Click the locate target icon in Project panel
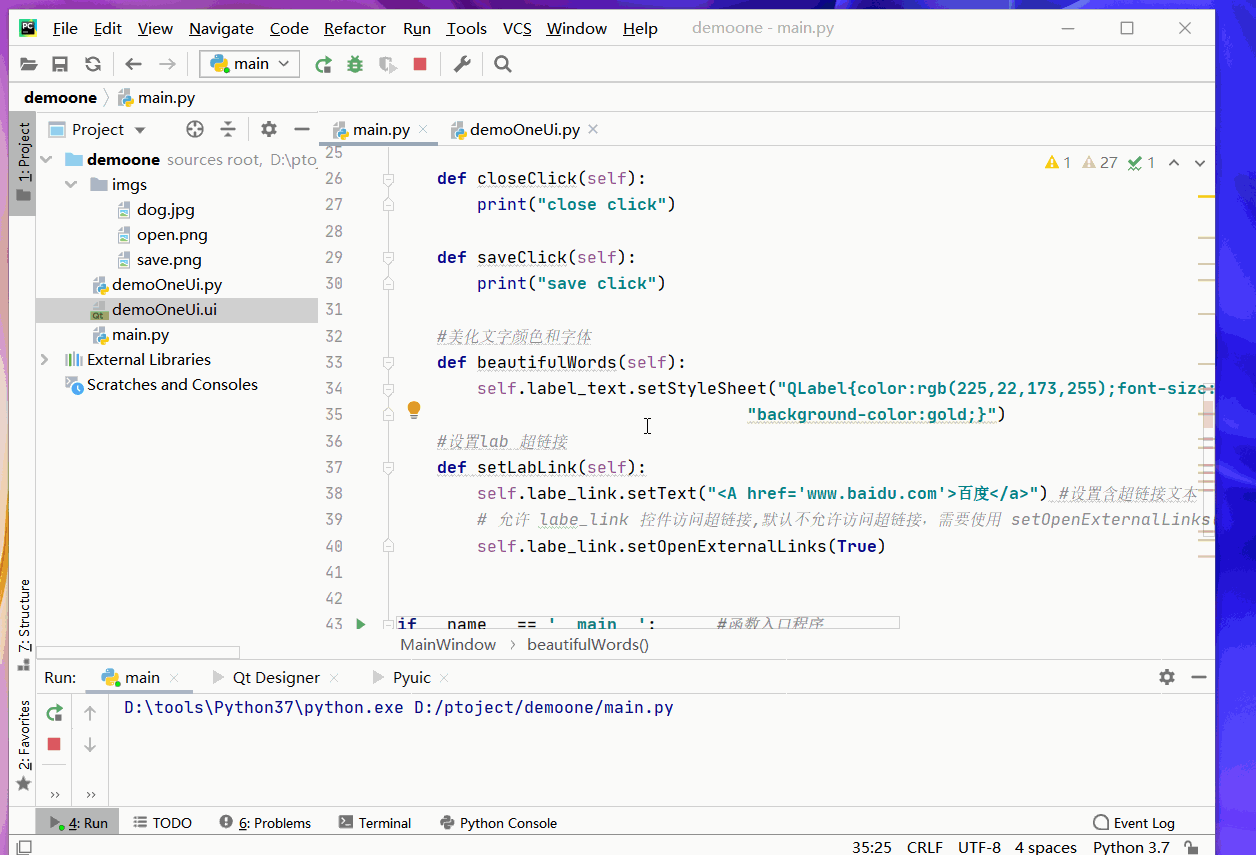The image size is (1256, 855). point(195,129)
